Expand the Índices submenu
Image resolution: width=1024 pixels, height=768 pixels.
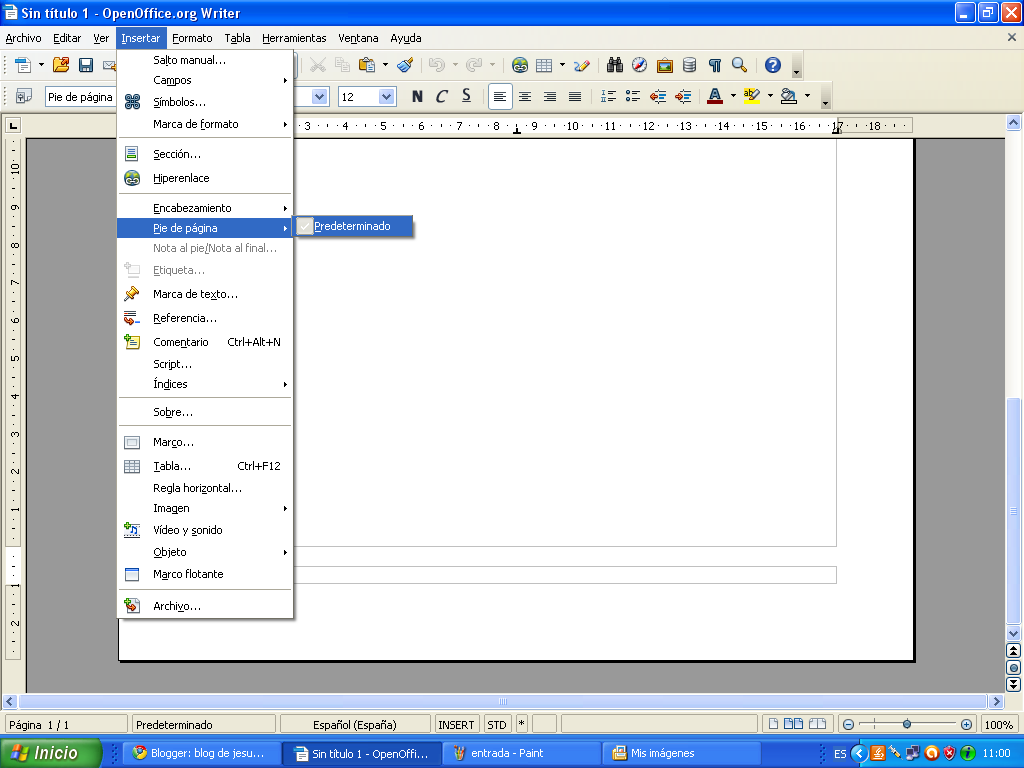tap(205, 384)
